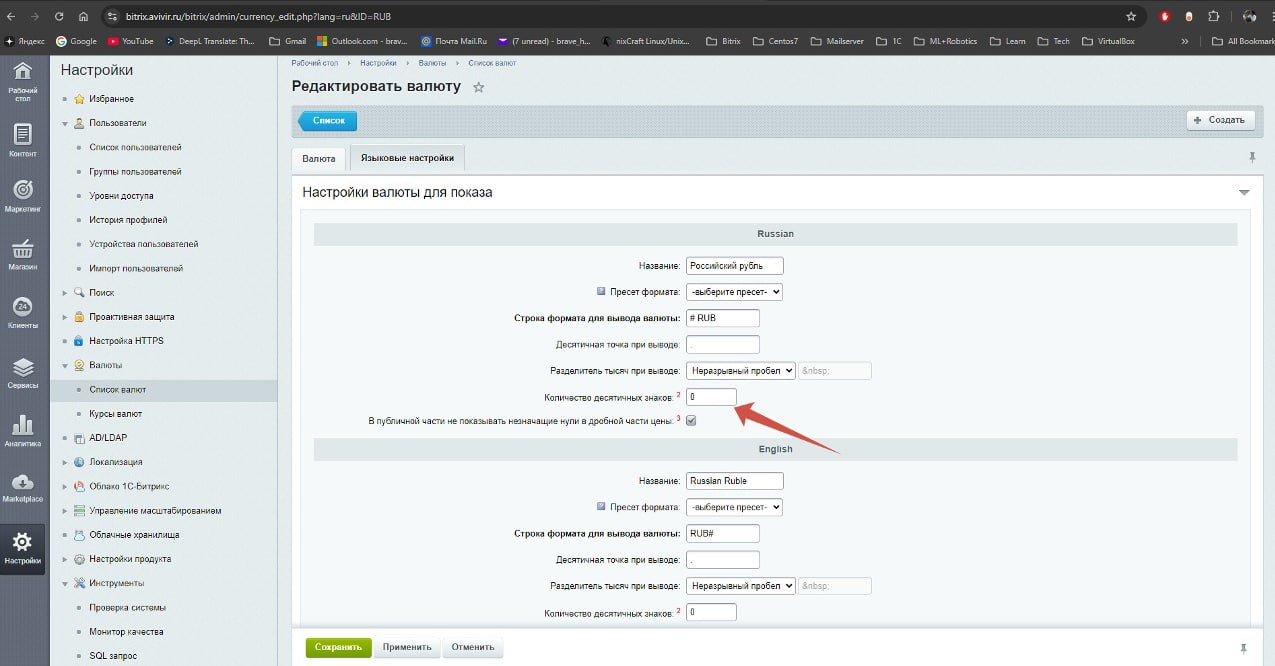
Task: Open the Аналитика sidebar section
Action: click(22, 429)
